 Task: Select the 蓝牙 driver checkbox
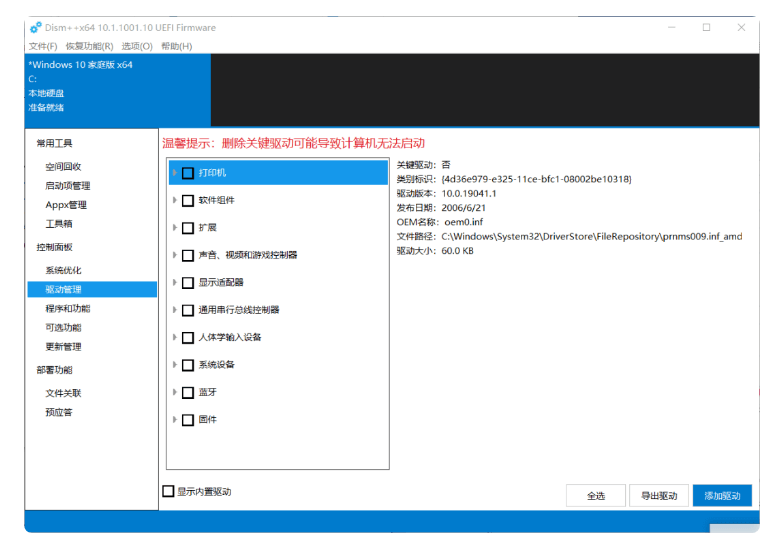coord(188,393)
